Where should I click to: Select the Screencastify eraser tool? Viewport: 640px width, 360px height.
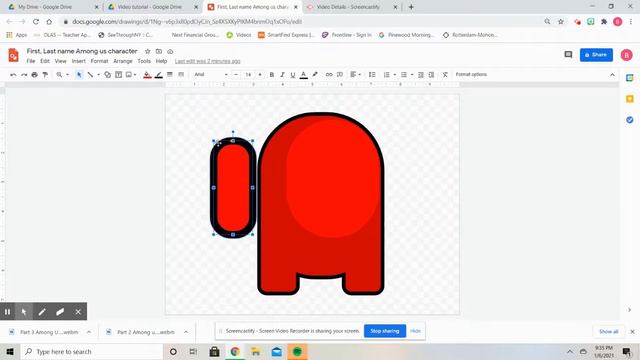click(x=60, y=312)
